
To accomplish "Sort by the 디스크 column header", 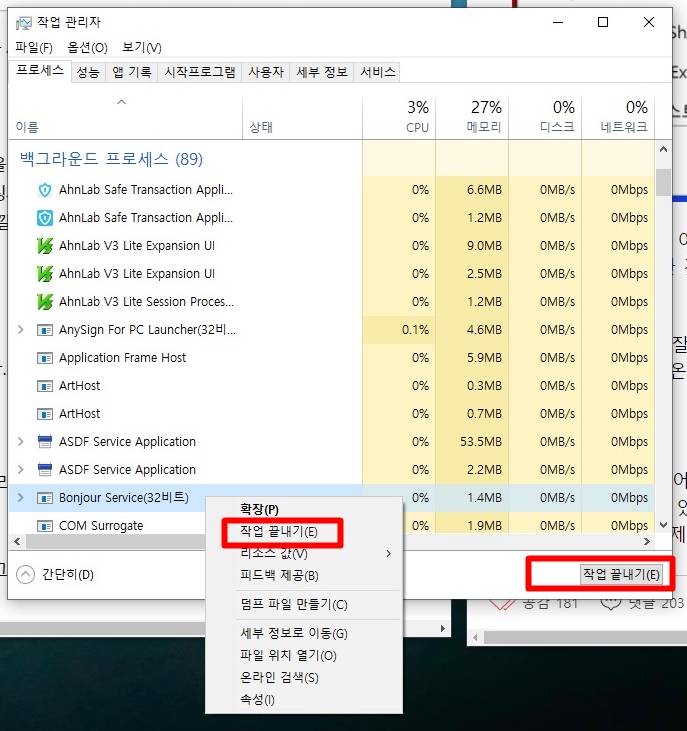I will 545,118.
